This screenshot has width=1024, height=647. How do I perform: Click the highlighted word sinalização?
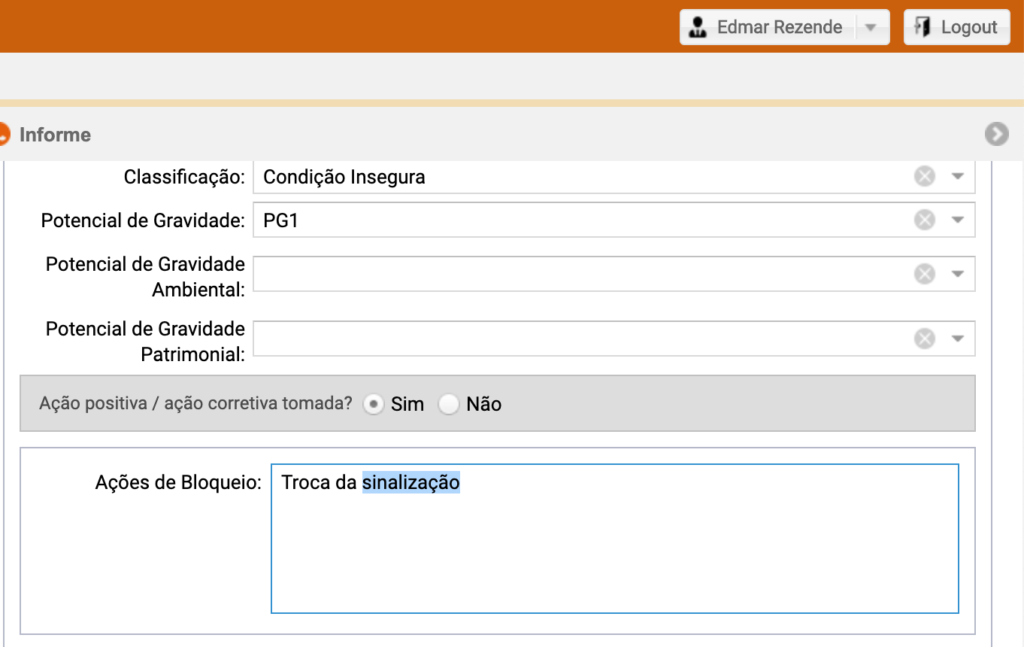point(411,482)
